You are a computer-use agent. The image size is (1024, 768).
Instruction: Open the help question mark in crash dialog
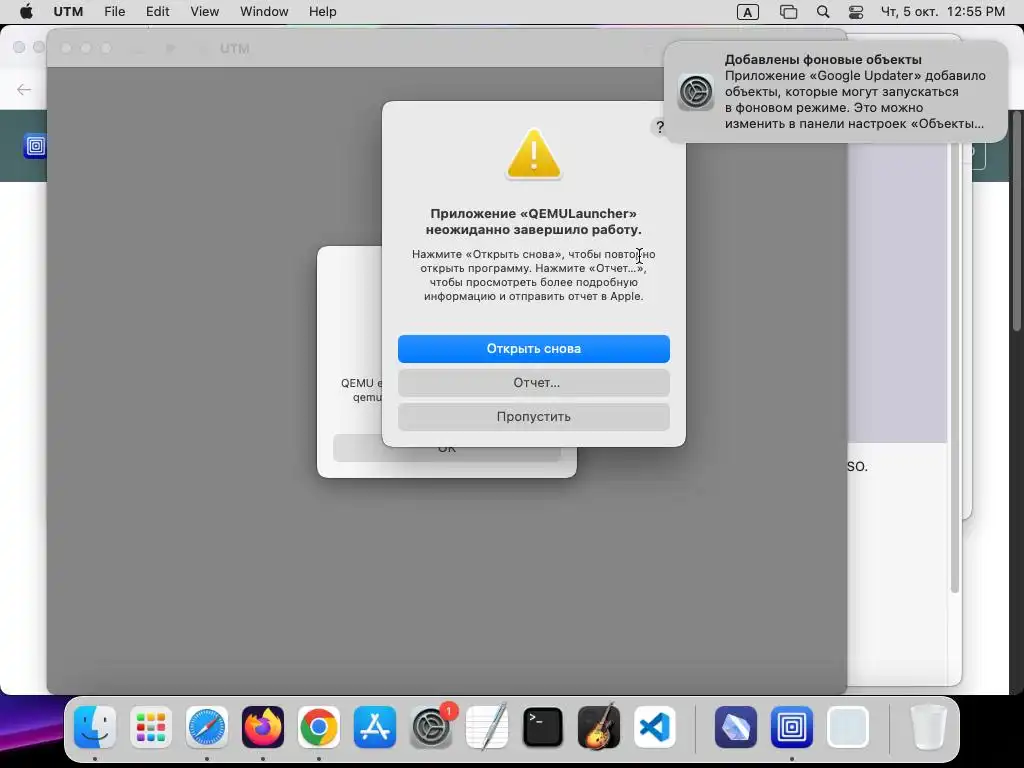pyautogui.click(x=660, y=127)
